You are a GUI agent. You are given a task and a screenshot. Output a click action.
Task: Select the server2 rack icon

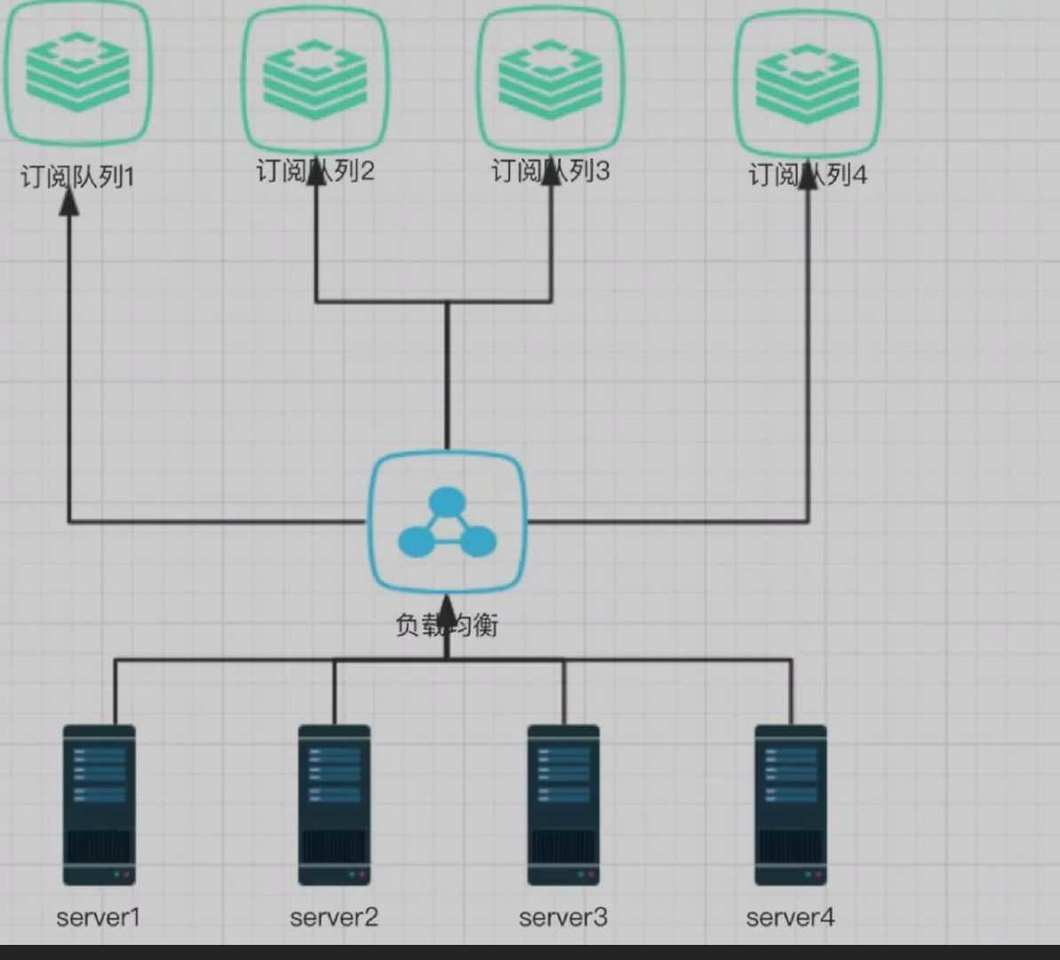click(x=334, y=805)
